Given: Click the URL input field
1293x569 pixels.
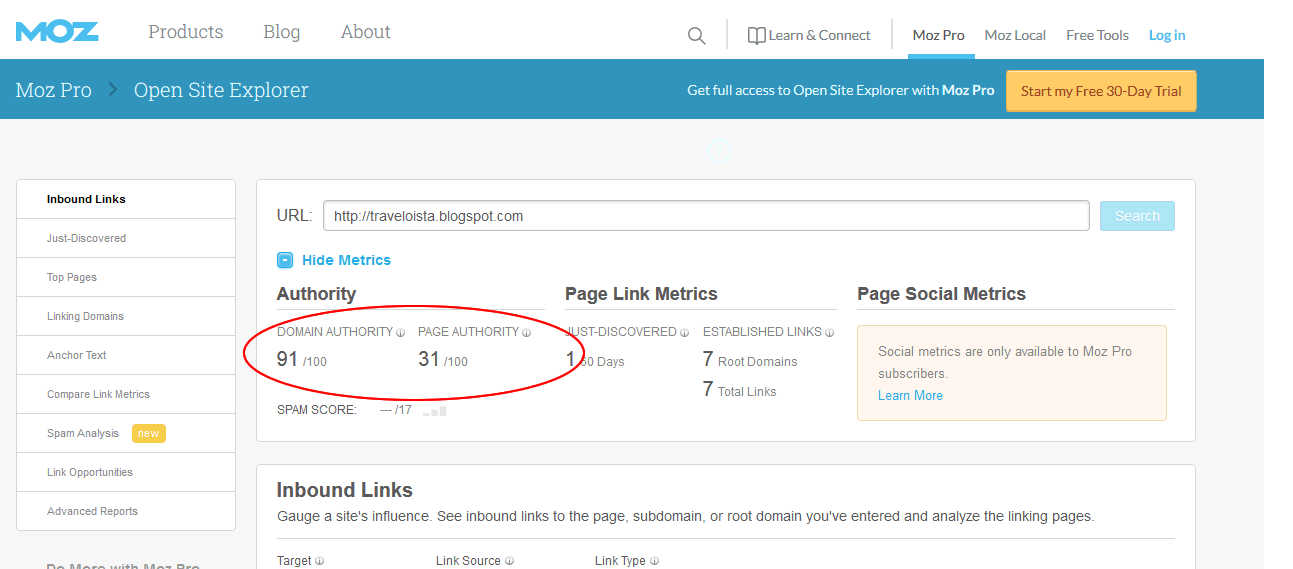Looking at the screenshot, I should 705,216.
